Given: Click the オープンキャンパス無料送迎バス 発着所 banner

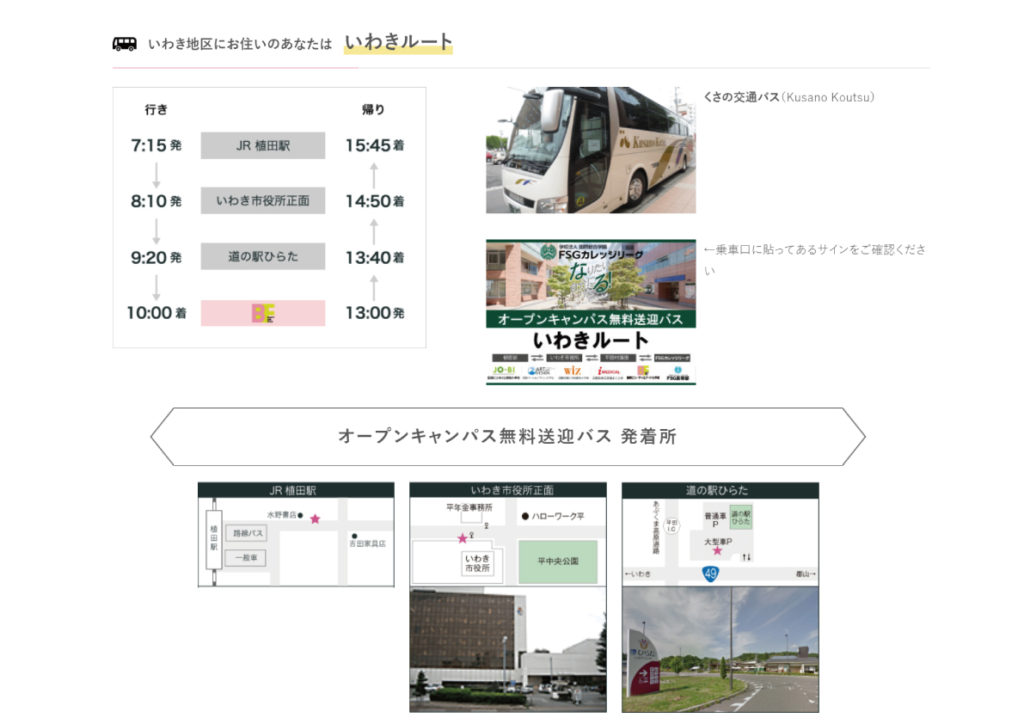Looking at the screenshot, I should (507, 437).
